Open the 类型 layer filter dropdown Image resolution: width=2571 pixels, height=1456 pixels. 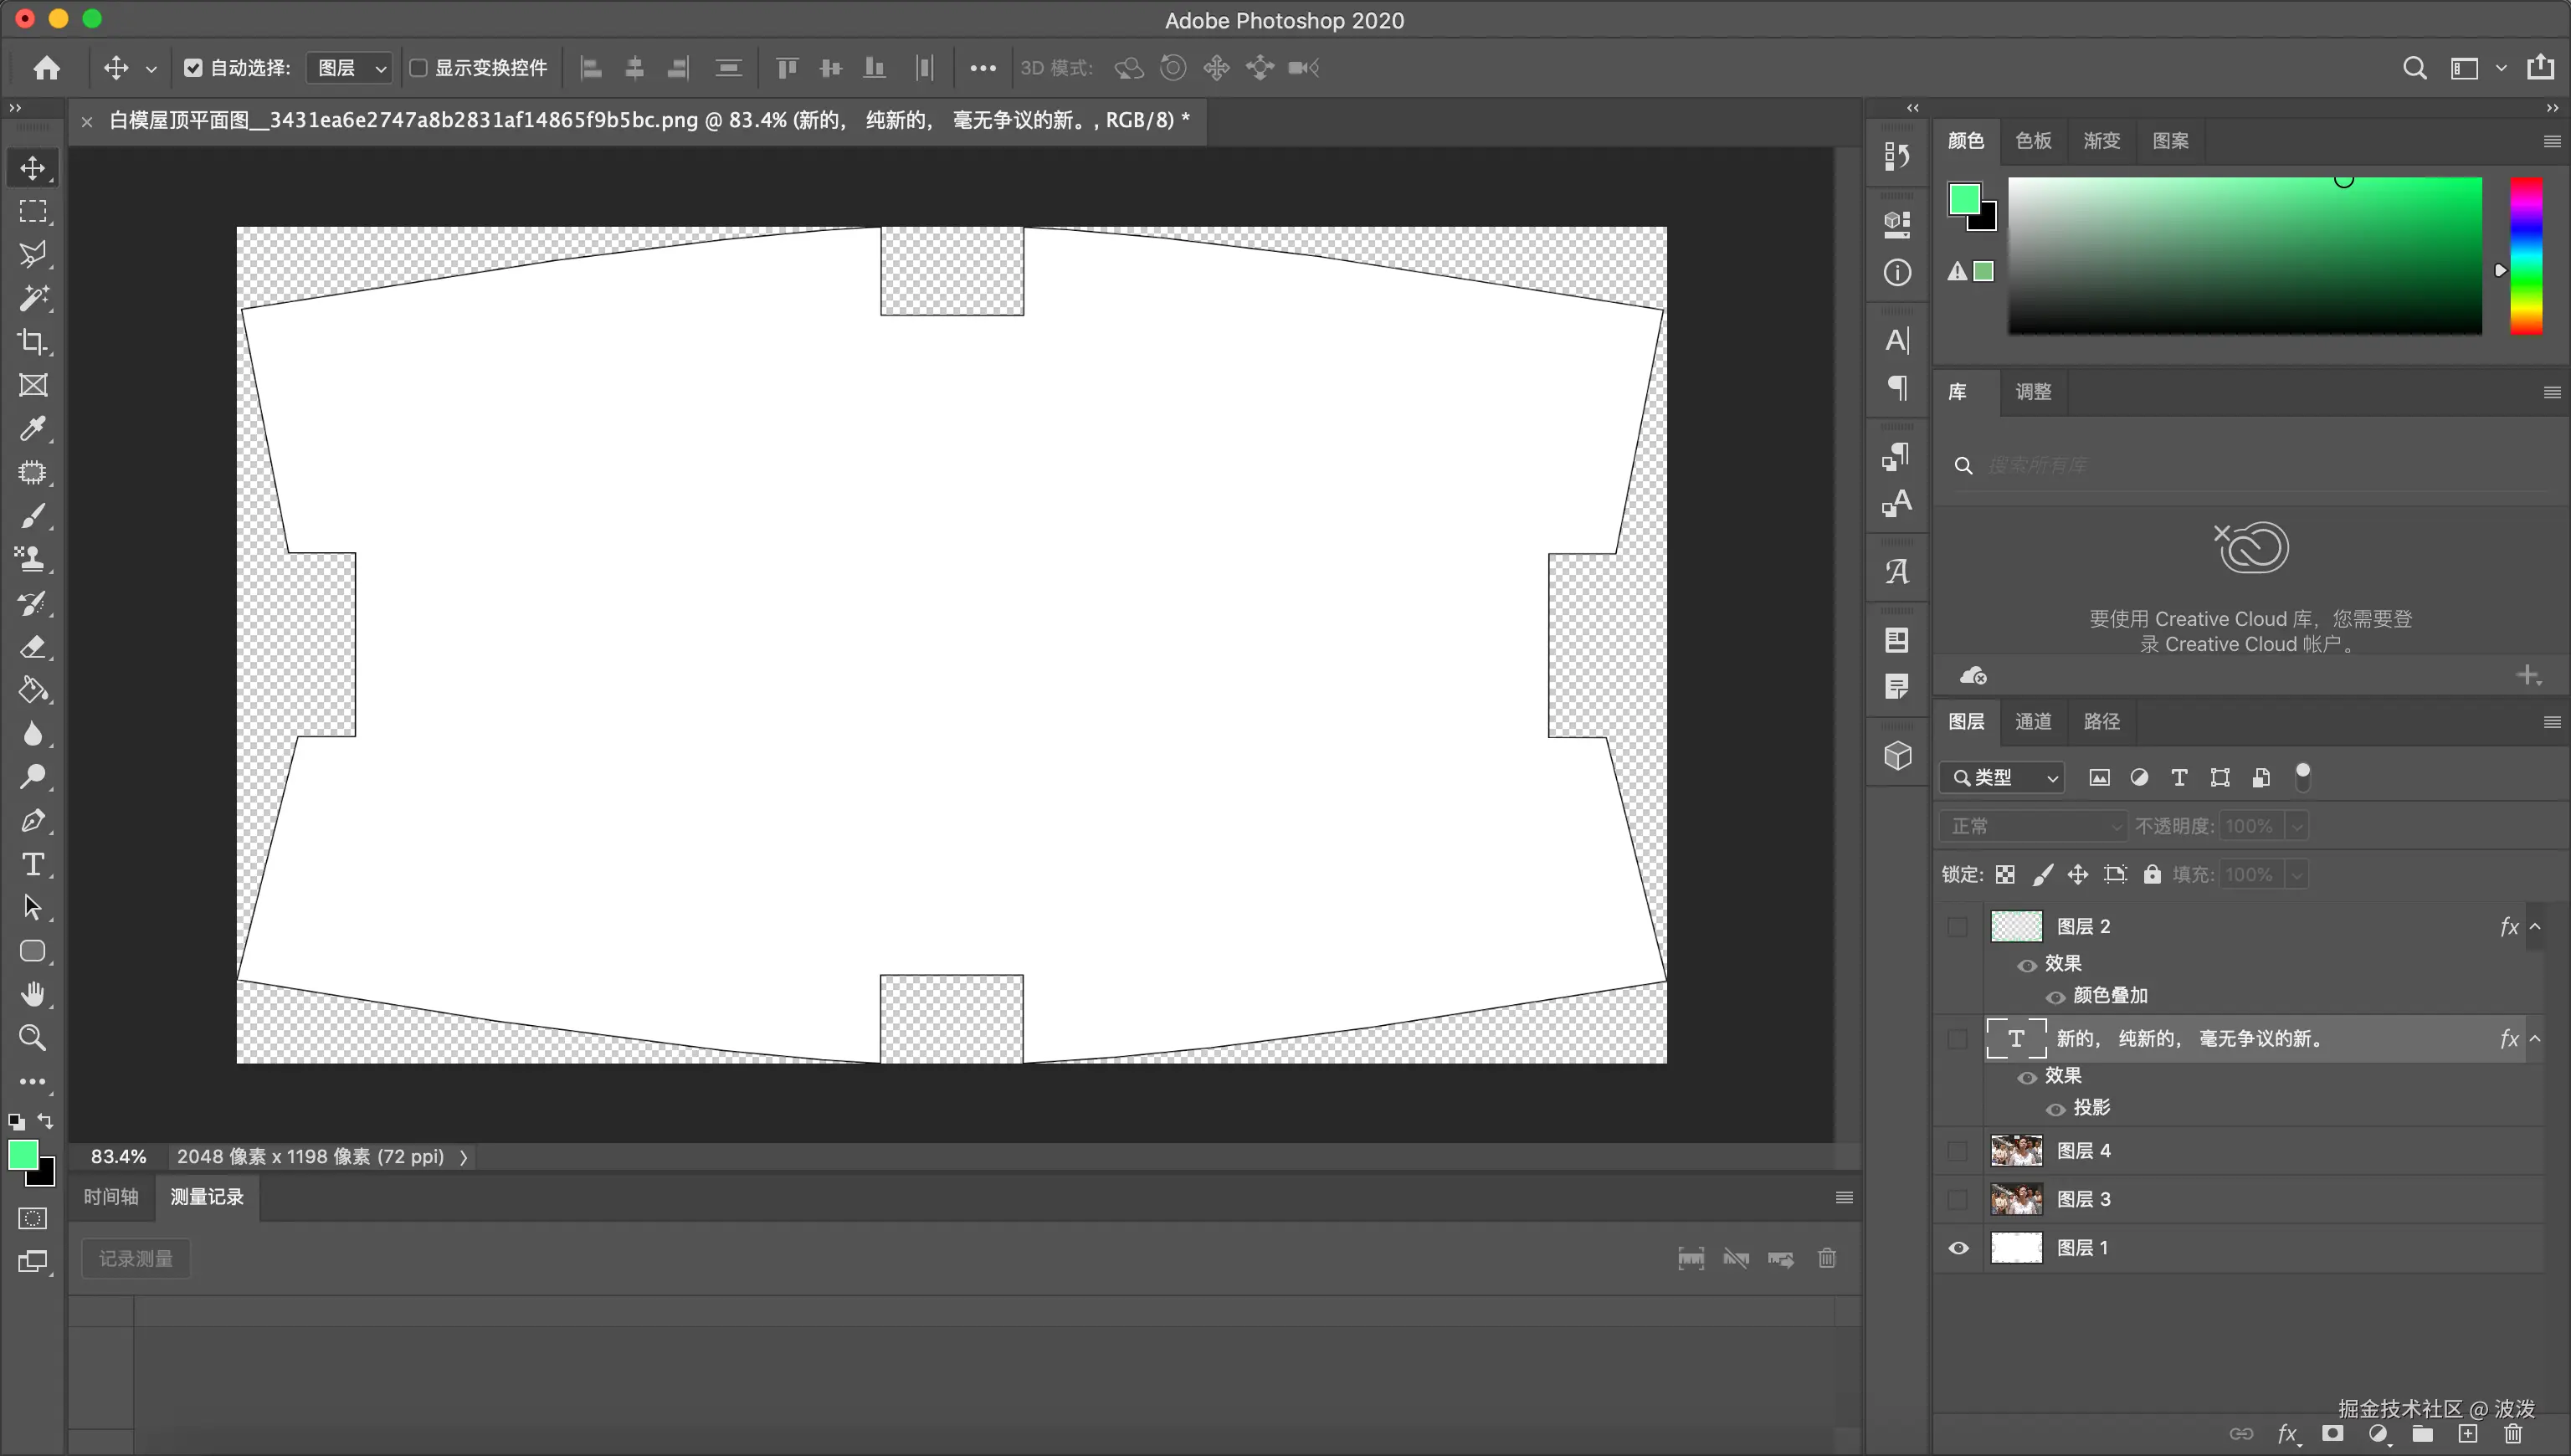pos(2003,777)
